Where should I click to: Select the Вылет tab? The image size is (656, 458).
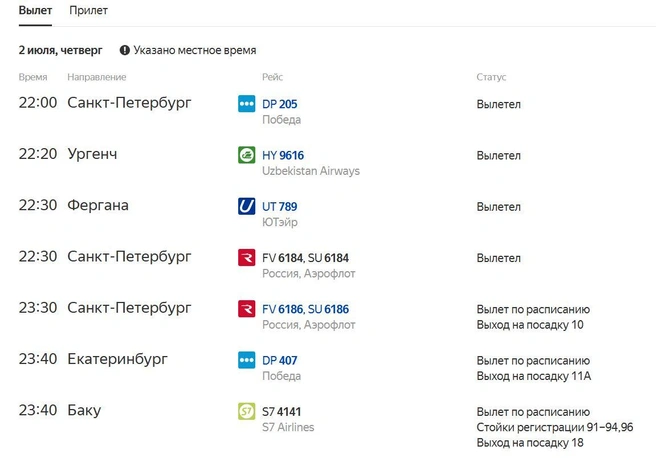pyautogui.click(x=35, y=10)
